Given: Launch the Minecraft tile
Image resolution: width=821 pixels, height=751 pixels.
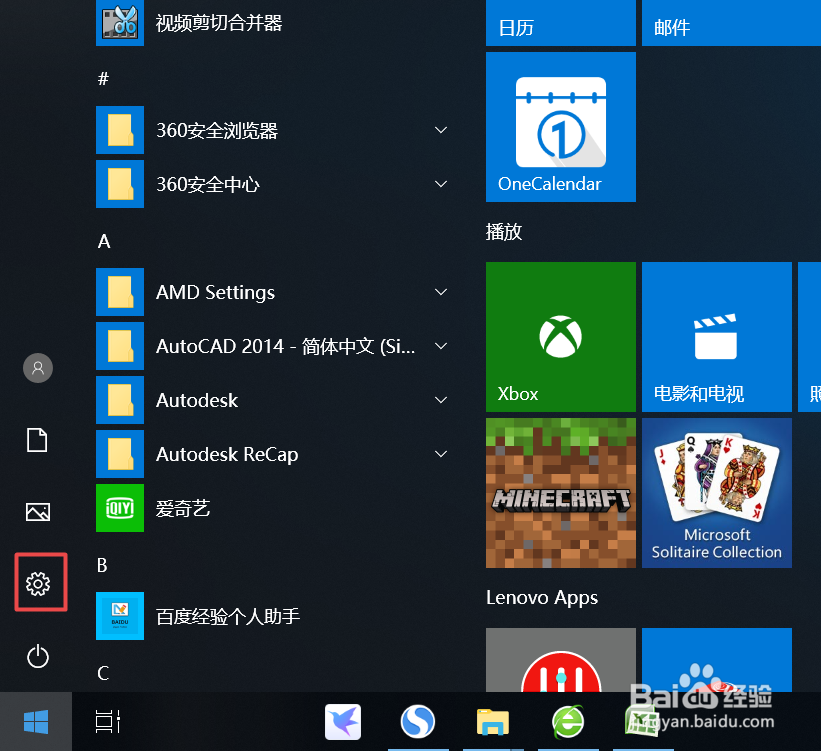Looking at the screenshot, I should pos(561,493).
